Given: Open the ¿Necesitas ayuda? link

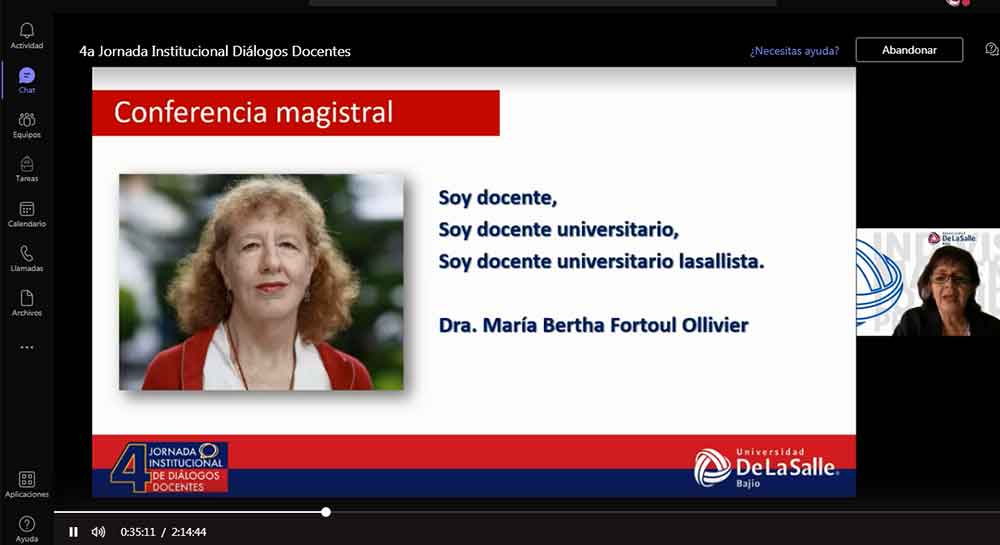Looking at the screenshot, I should [794, 50].
